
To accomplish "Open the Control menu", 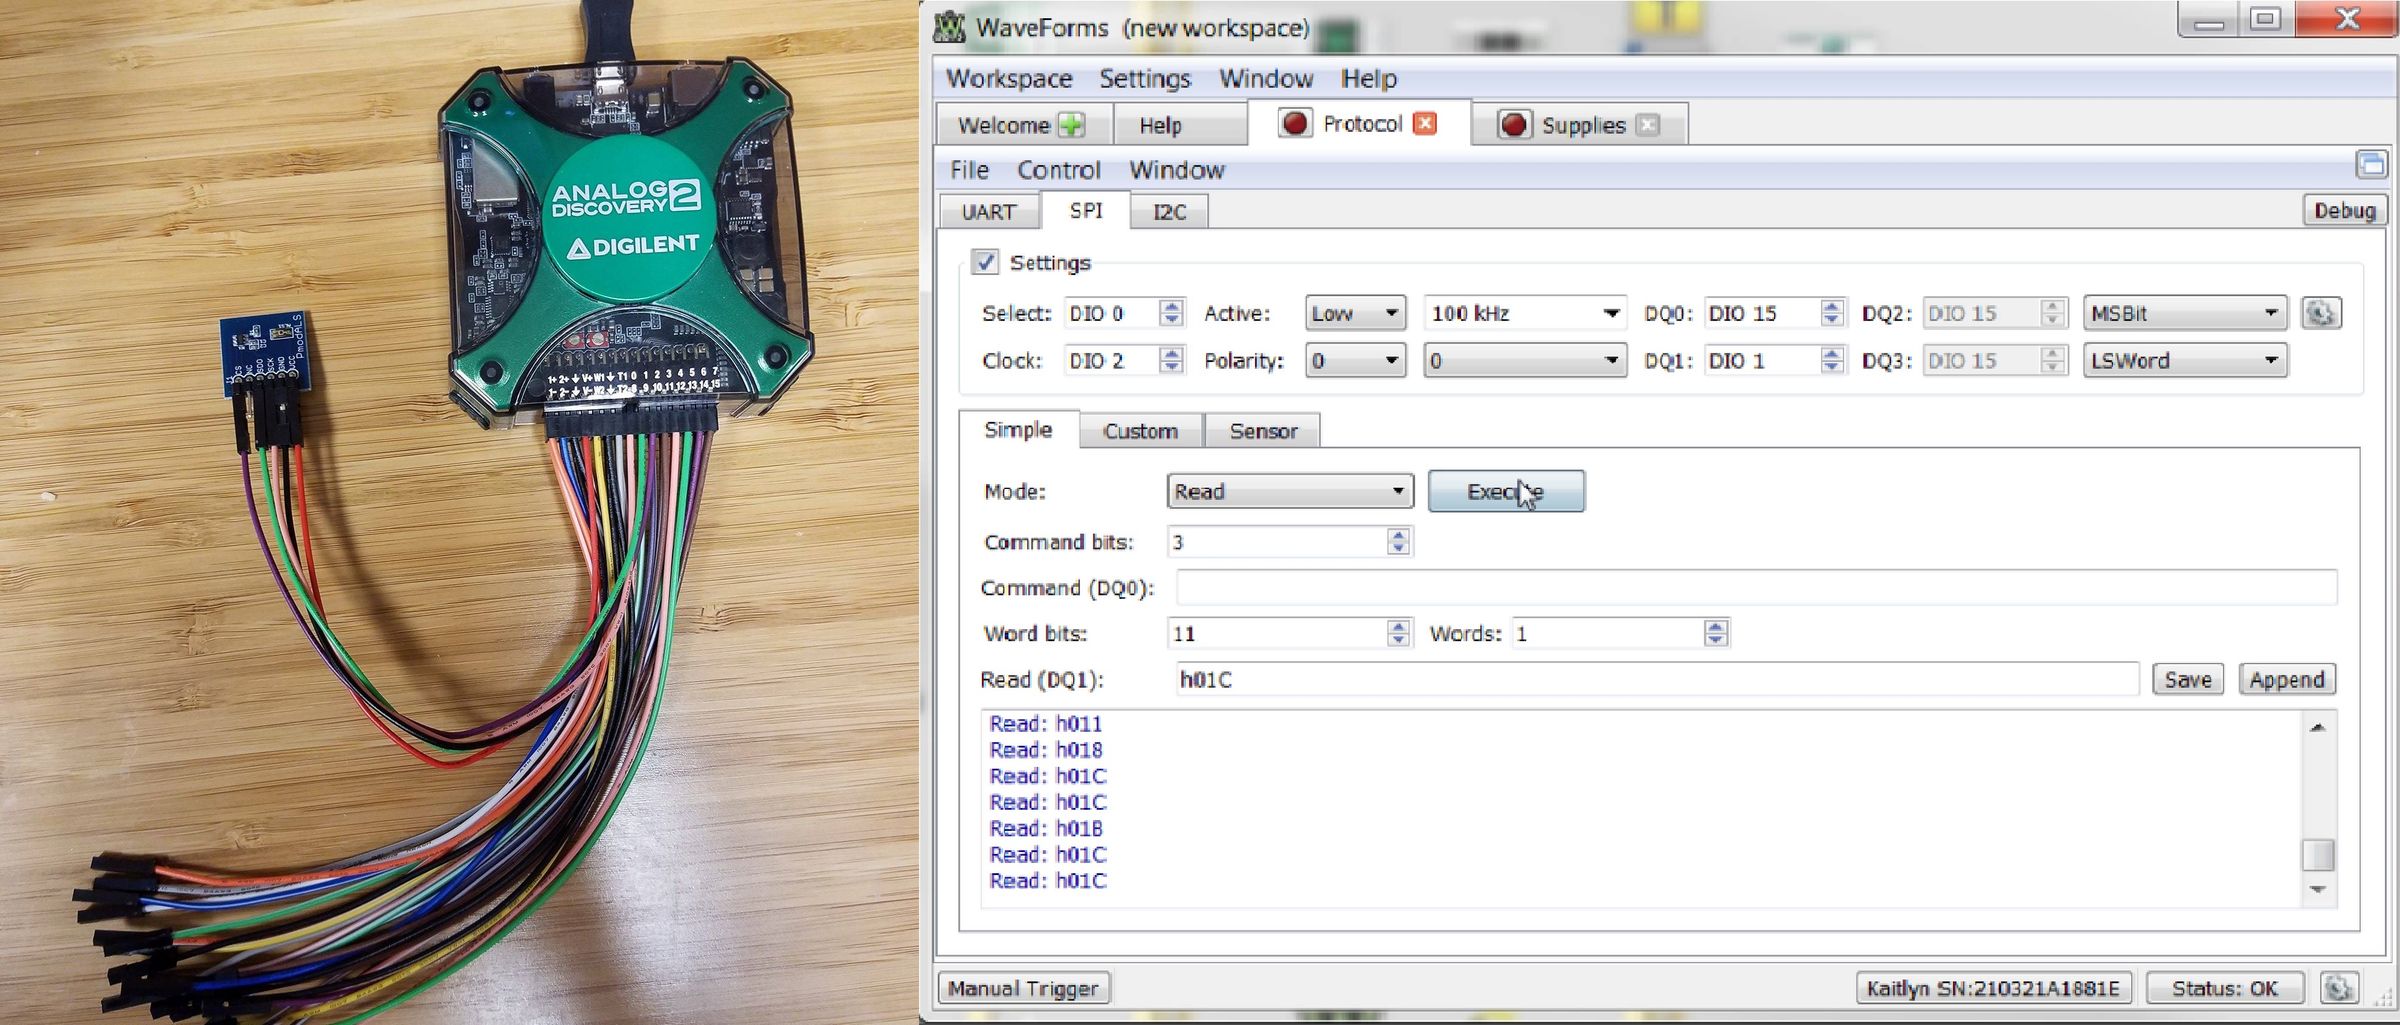I will point(1058,170).
